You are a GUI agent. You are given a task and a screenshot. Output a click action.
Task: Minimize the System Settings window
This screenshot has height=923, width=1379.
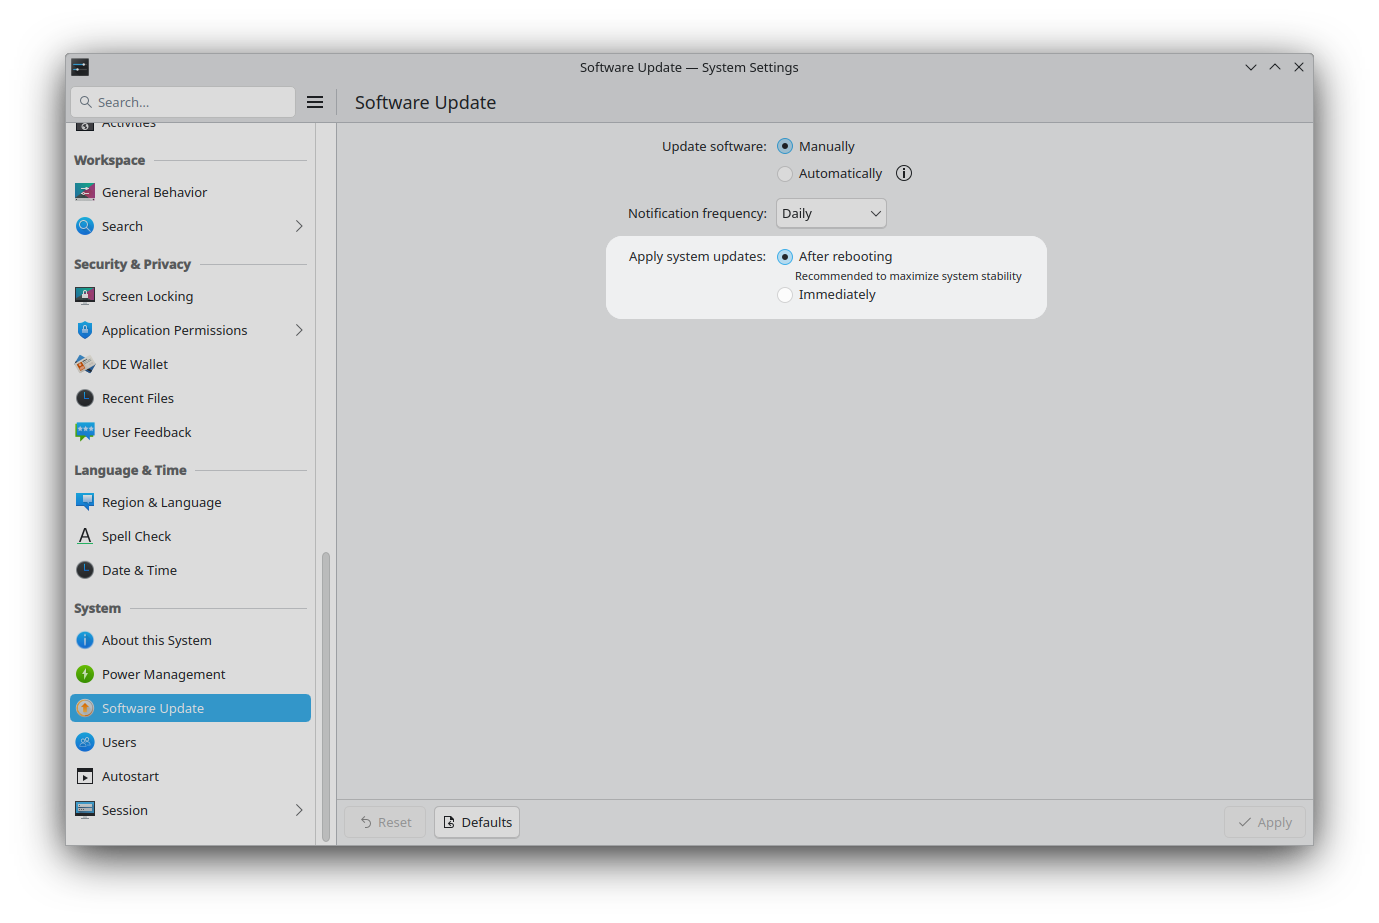[1251, 67]
